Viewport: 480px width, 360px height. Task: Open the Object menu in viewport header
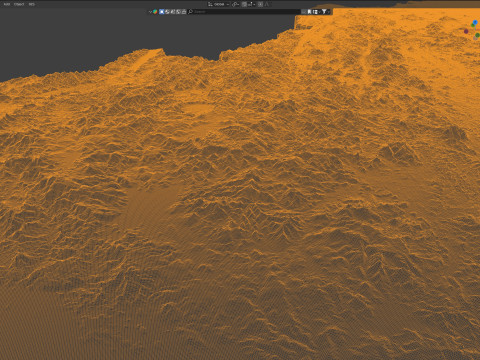pos(19,4)
